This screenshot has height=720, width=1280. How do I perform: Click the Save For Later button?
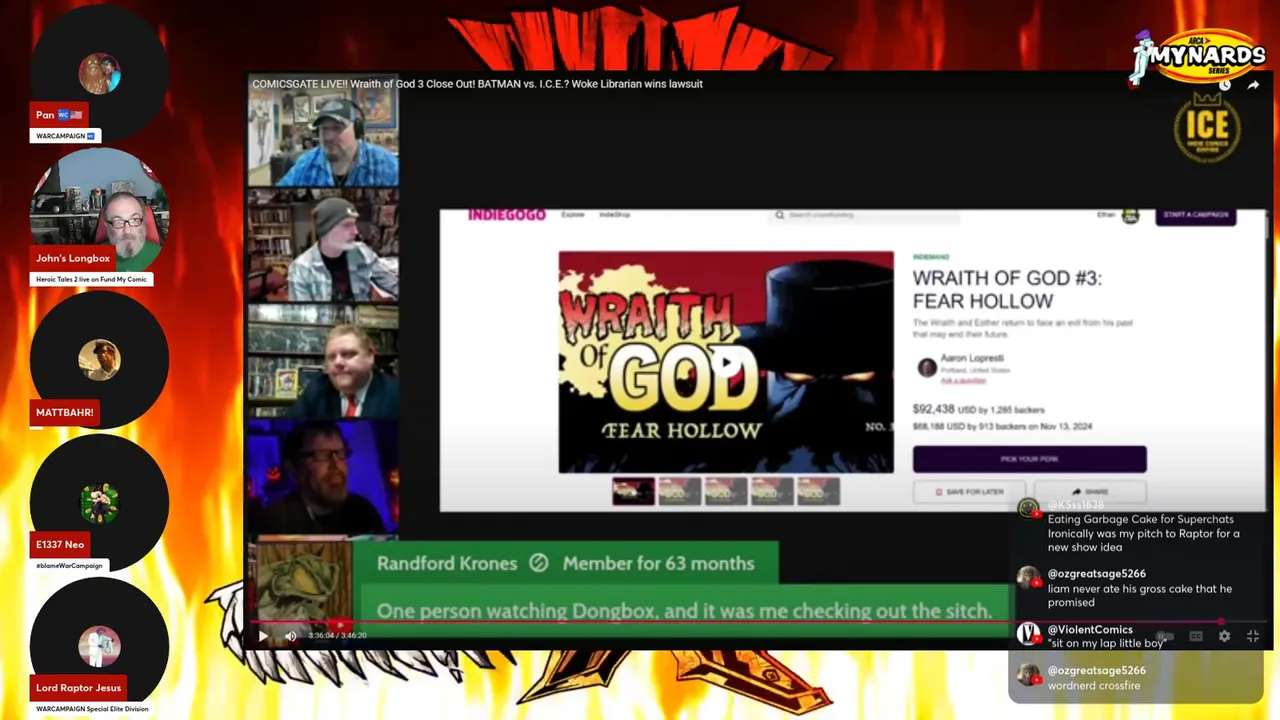[969, 492]
